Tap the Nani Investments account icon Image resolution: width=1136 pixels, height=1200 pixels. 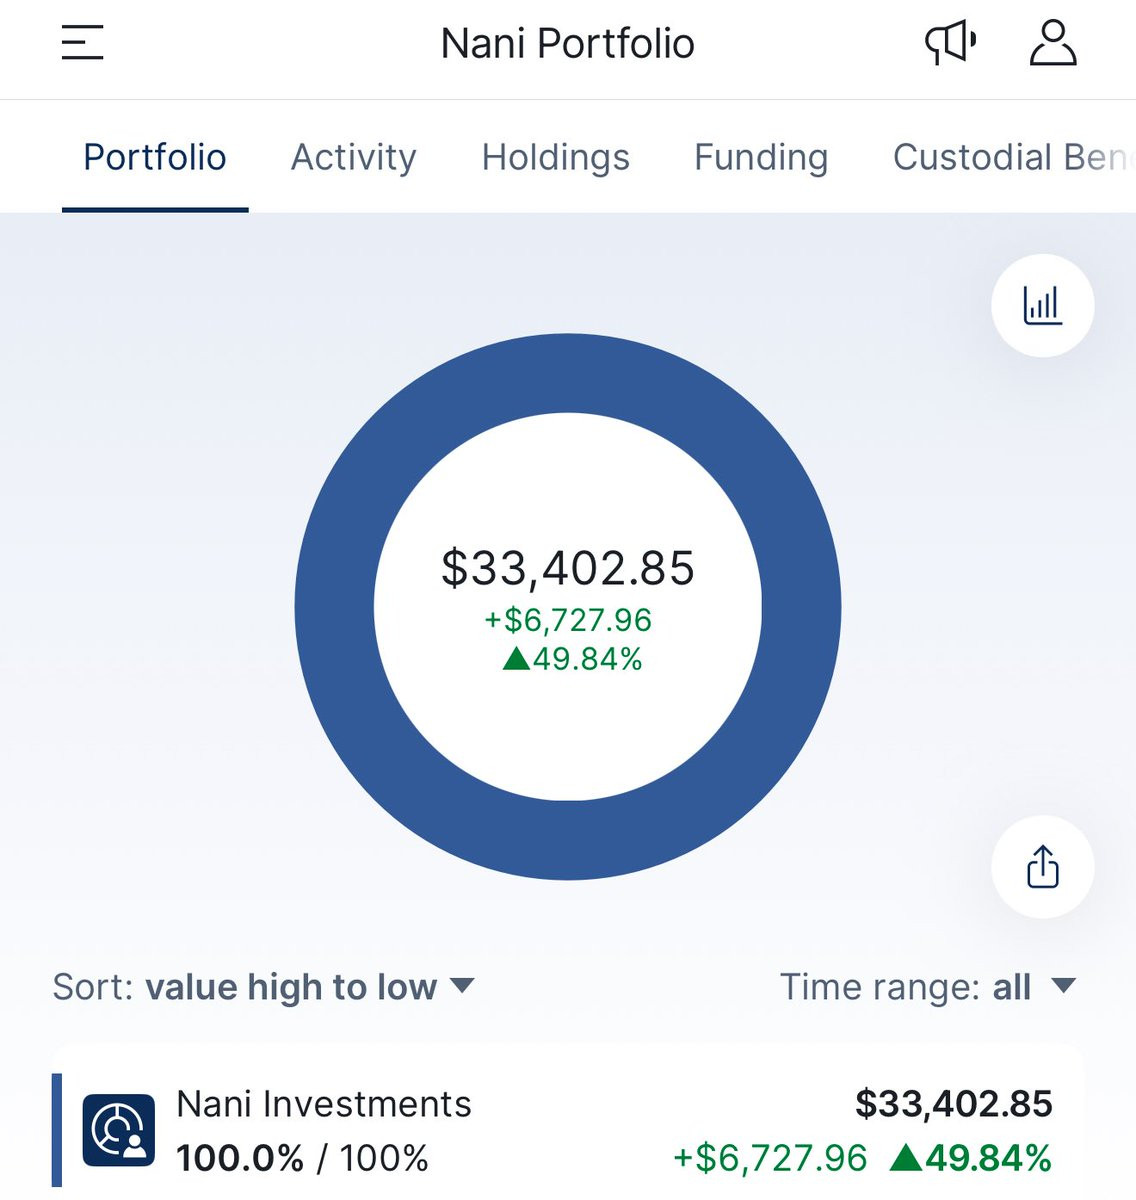tap(119, 1130)
